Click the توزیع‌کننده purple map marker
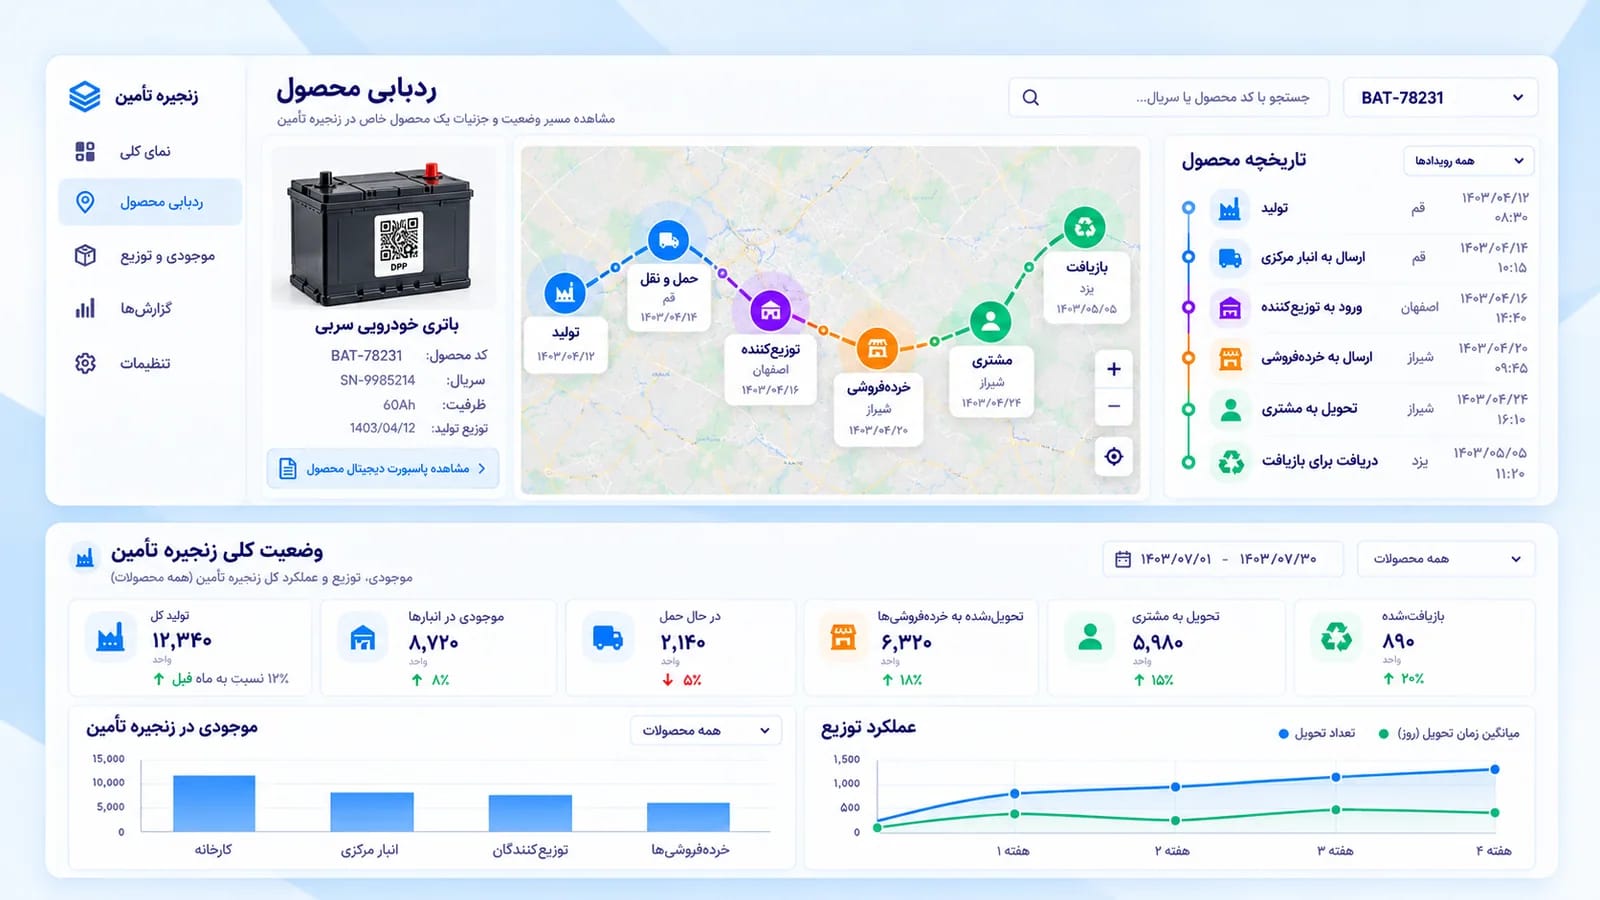1600x900 pixels. point(770,311)
